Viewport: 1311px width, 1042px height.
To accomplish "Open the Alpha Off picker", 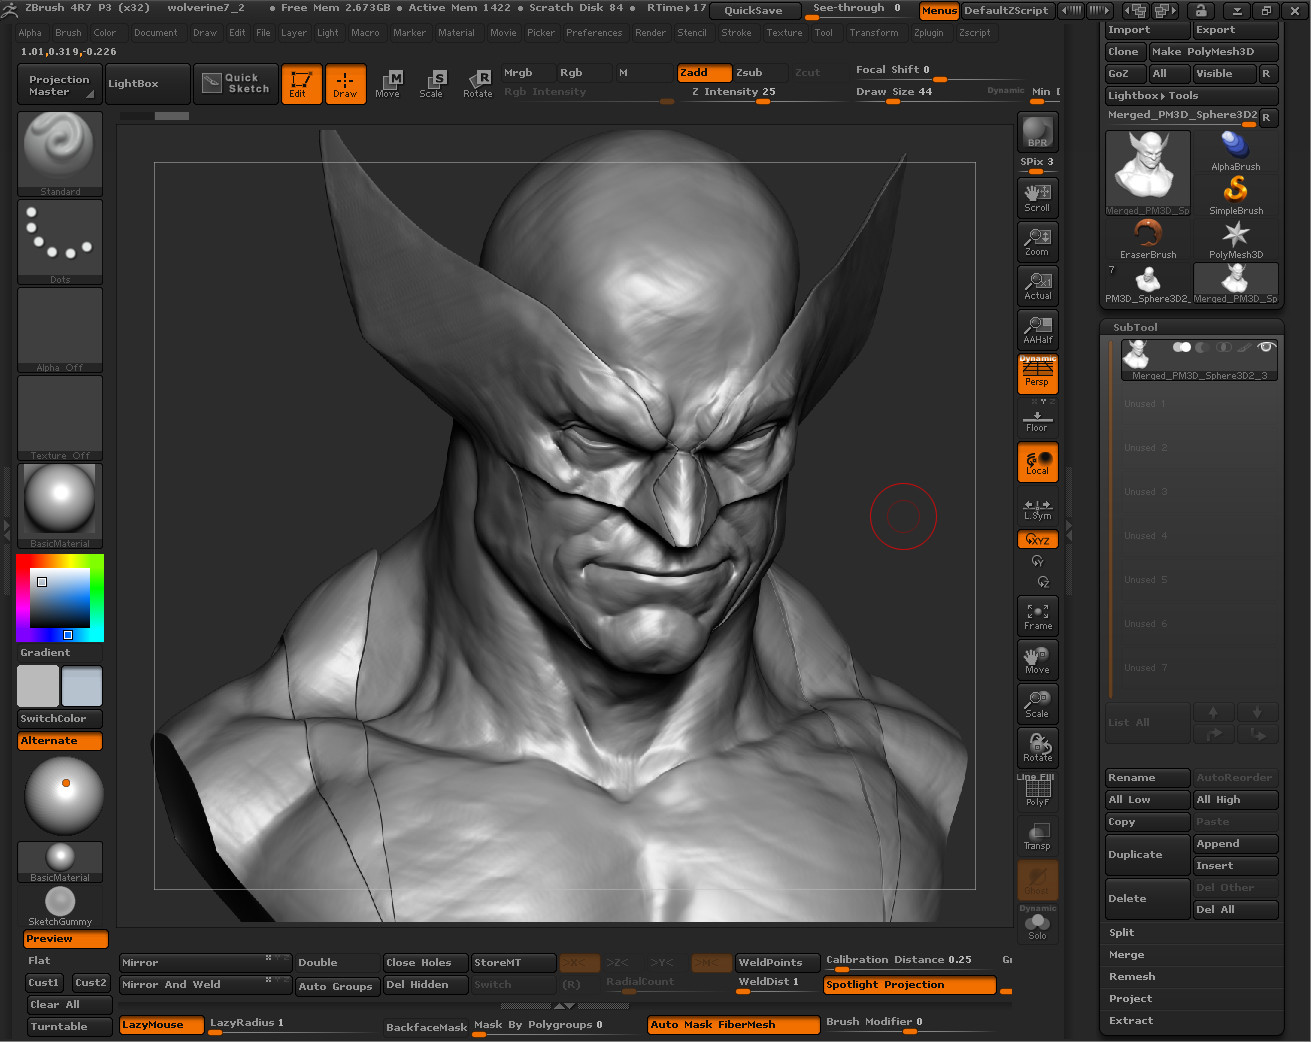I will 60,330.
